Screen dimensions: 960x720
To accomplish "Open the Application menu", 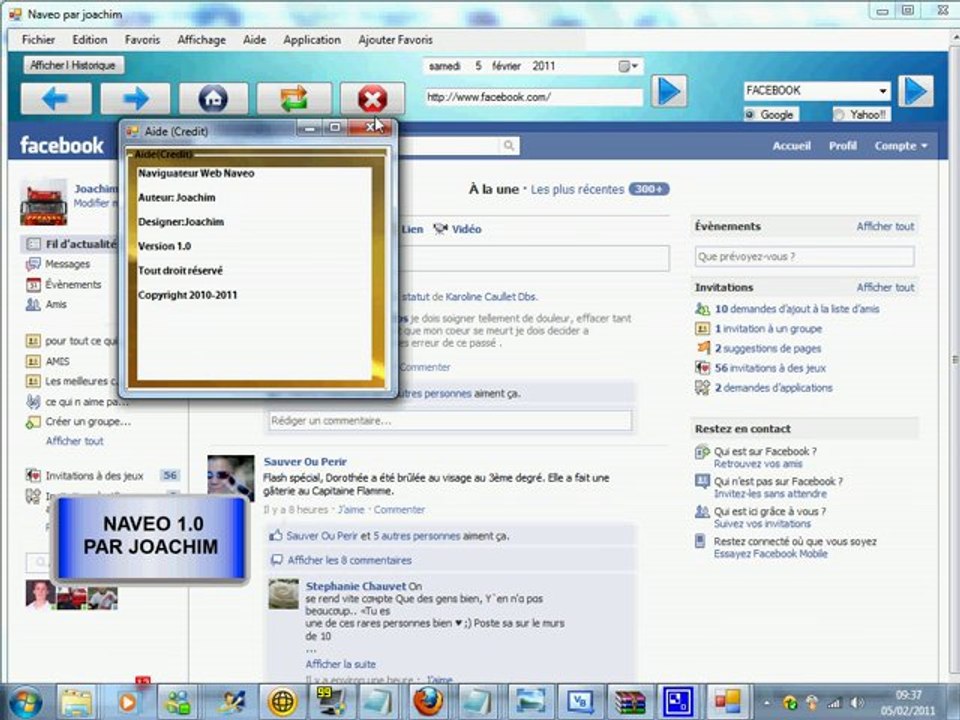I will (312, 40).
